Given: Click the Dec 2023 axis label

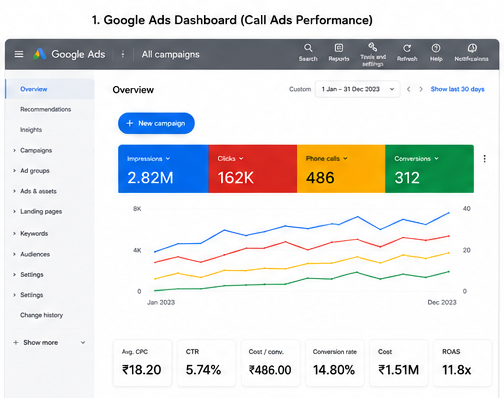Looking at the screenshot, I should pos(442,302).
